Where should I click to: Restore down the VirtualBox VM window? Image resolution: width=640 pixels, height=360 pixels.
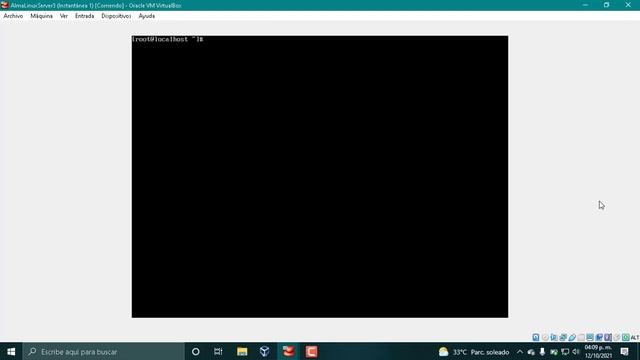(x=607, y=5)
